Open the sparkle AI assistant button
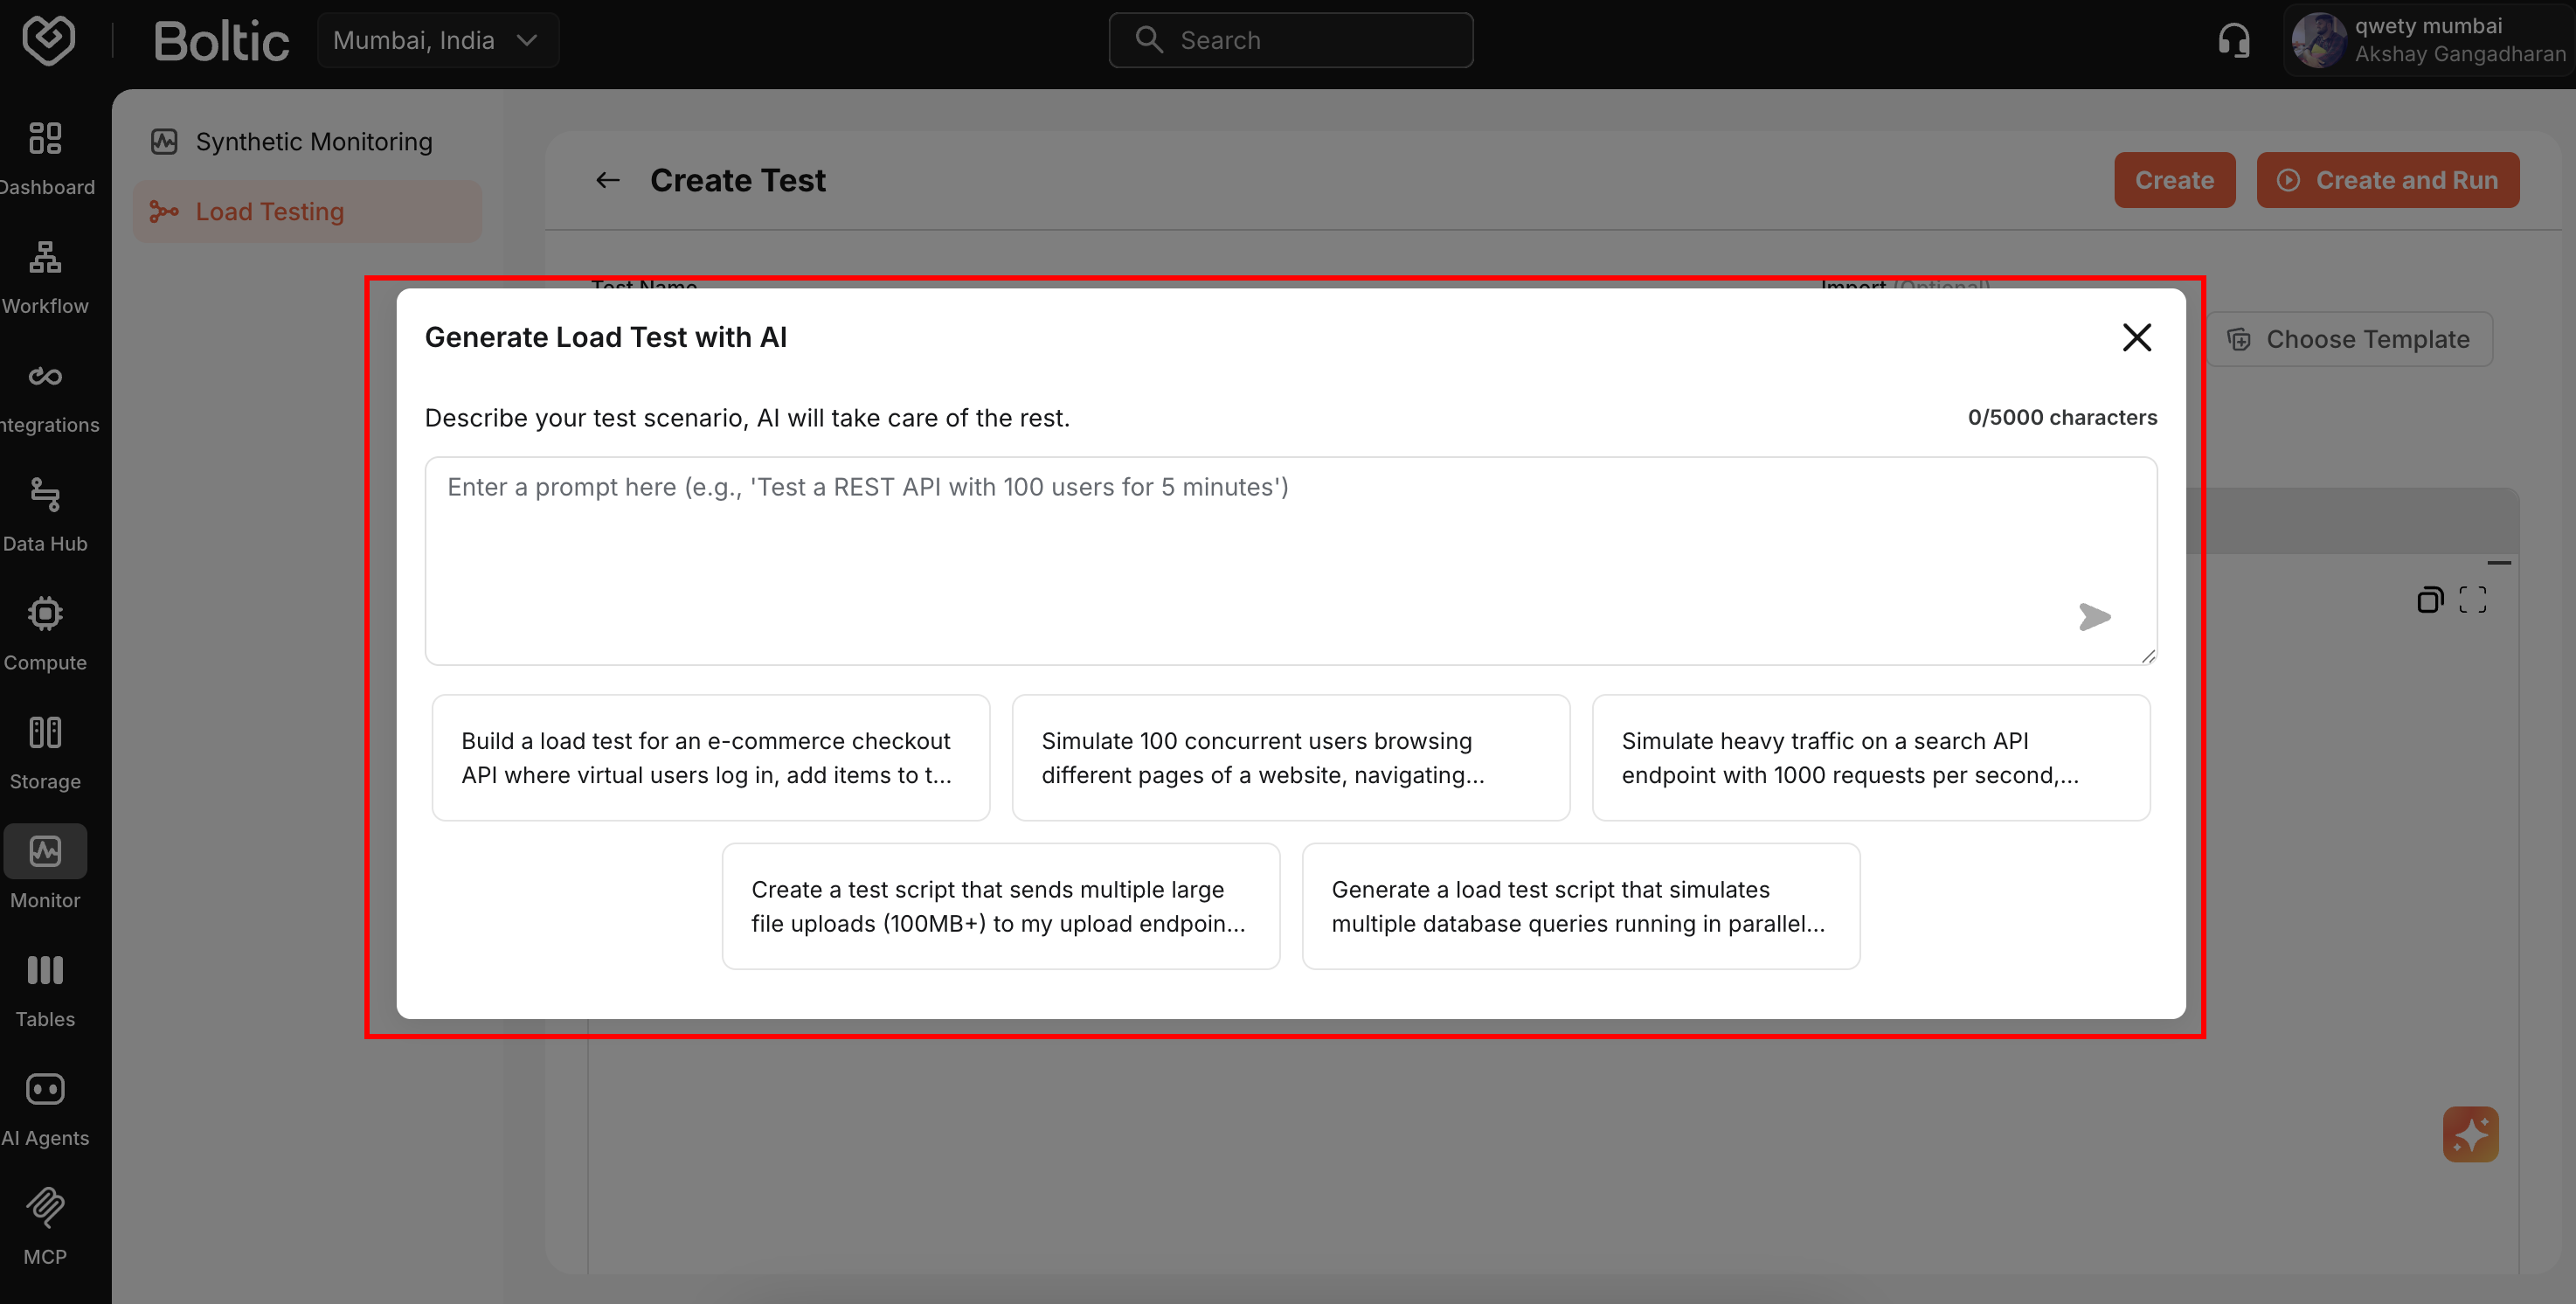 coord(2470,1134)
